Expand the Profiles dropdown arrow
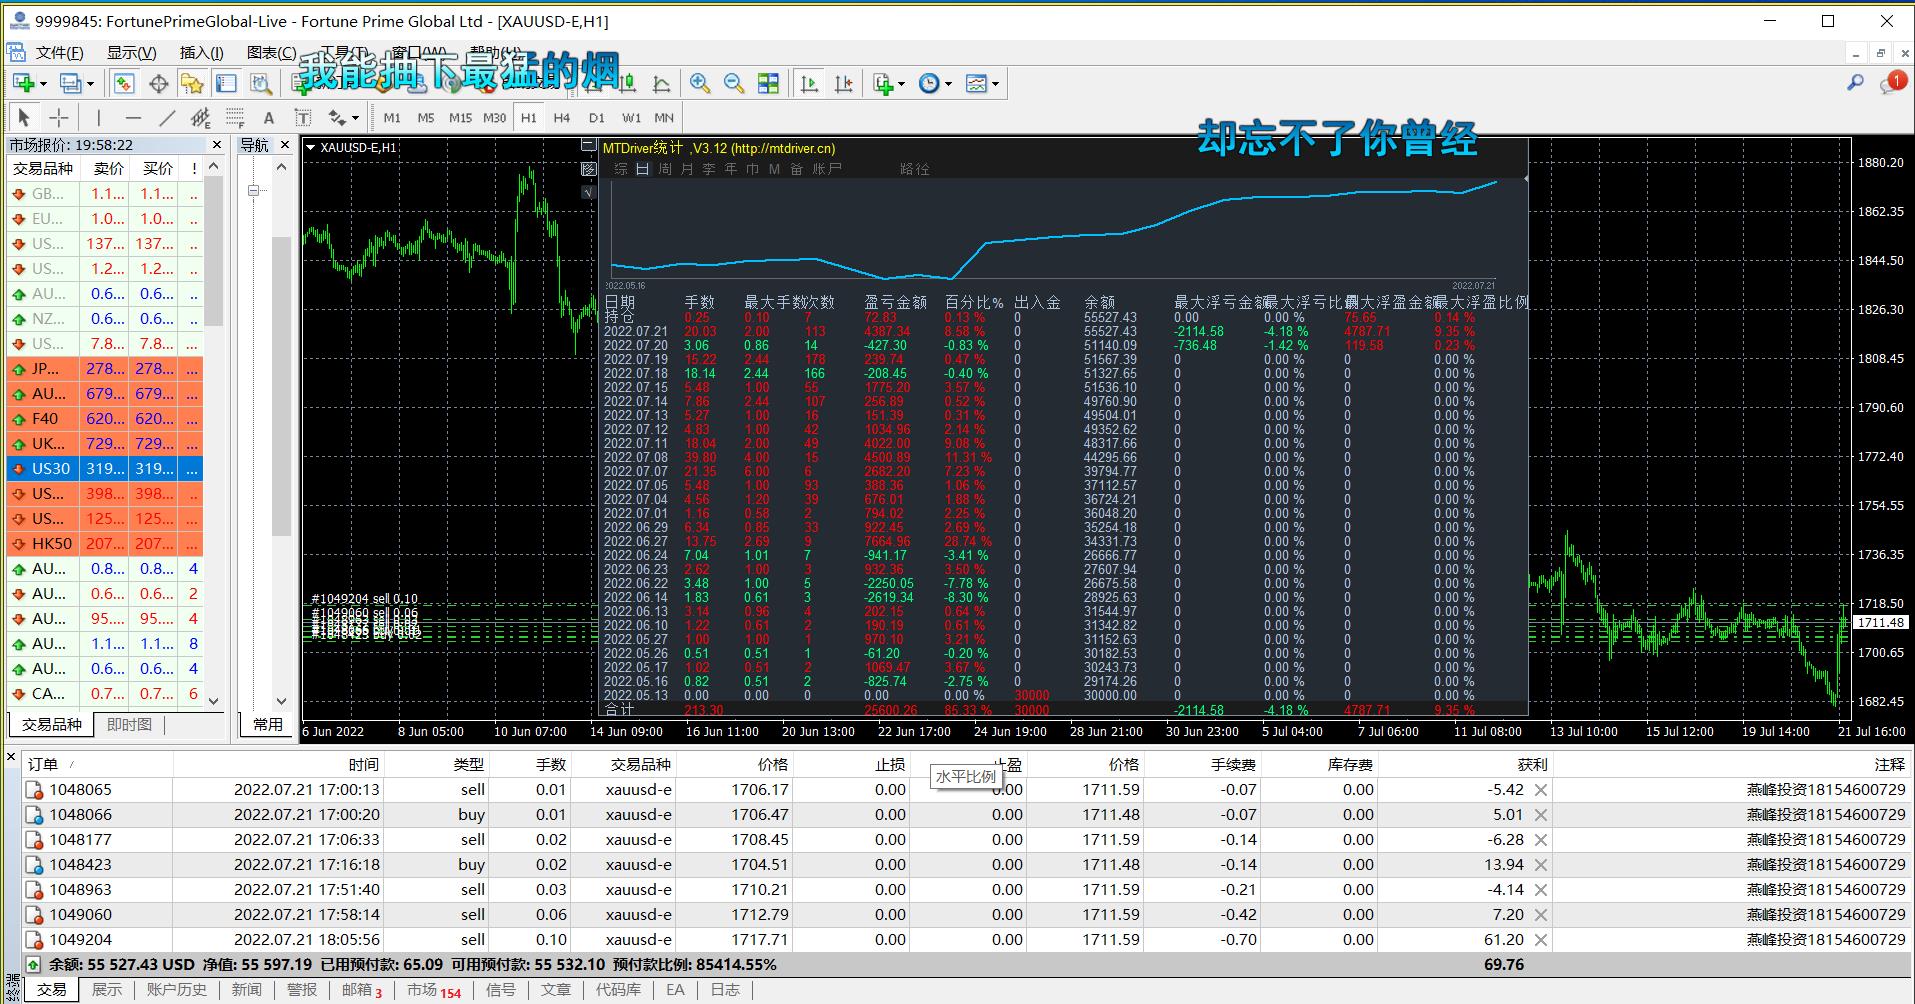This screenshot has width=1915, height=1004. coord(90,84)
